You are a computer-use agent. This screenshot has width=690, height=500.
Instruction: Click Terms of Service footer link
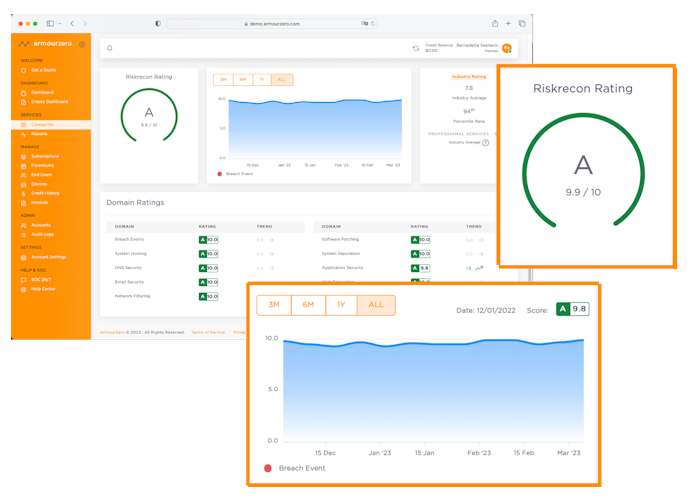[208, 332]
